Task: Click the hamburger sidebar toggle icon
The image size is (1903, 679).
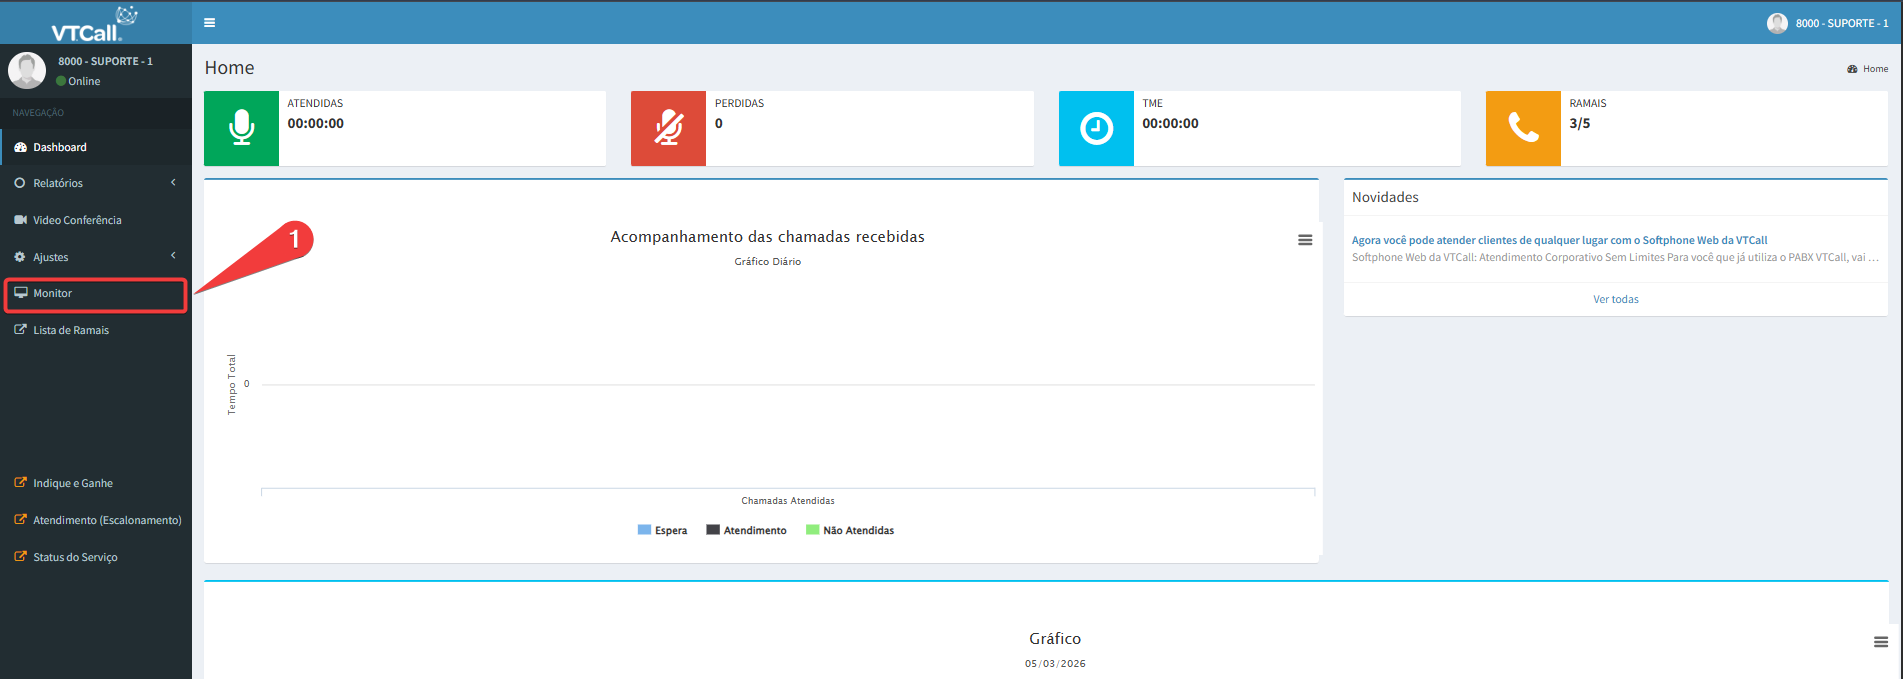Action: tap(209, 23)
